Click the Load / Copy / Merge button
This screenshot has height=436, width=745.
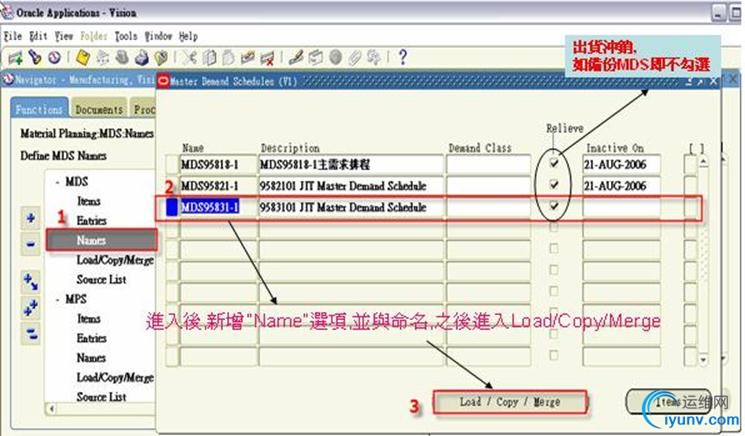pyautogui.click(x=510, y=402)
